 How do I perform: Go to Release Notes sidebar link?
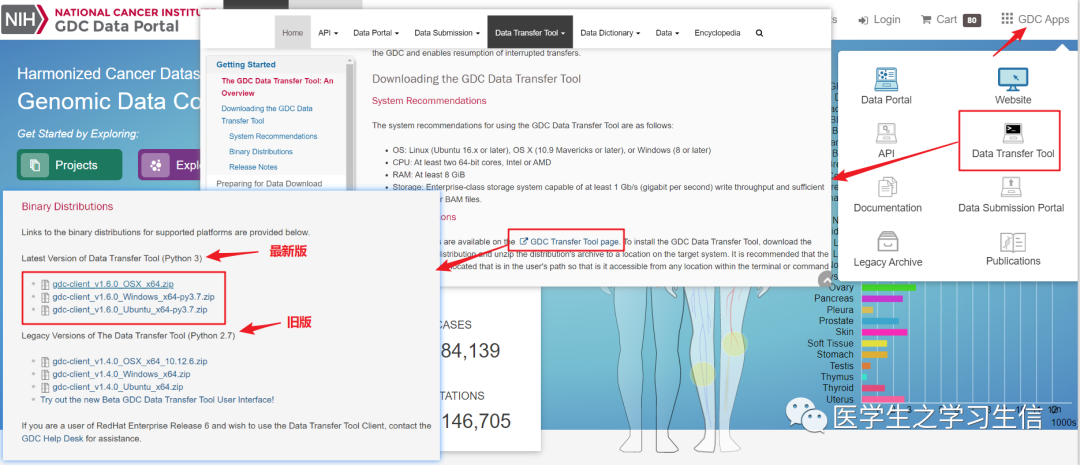253,167
